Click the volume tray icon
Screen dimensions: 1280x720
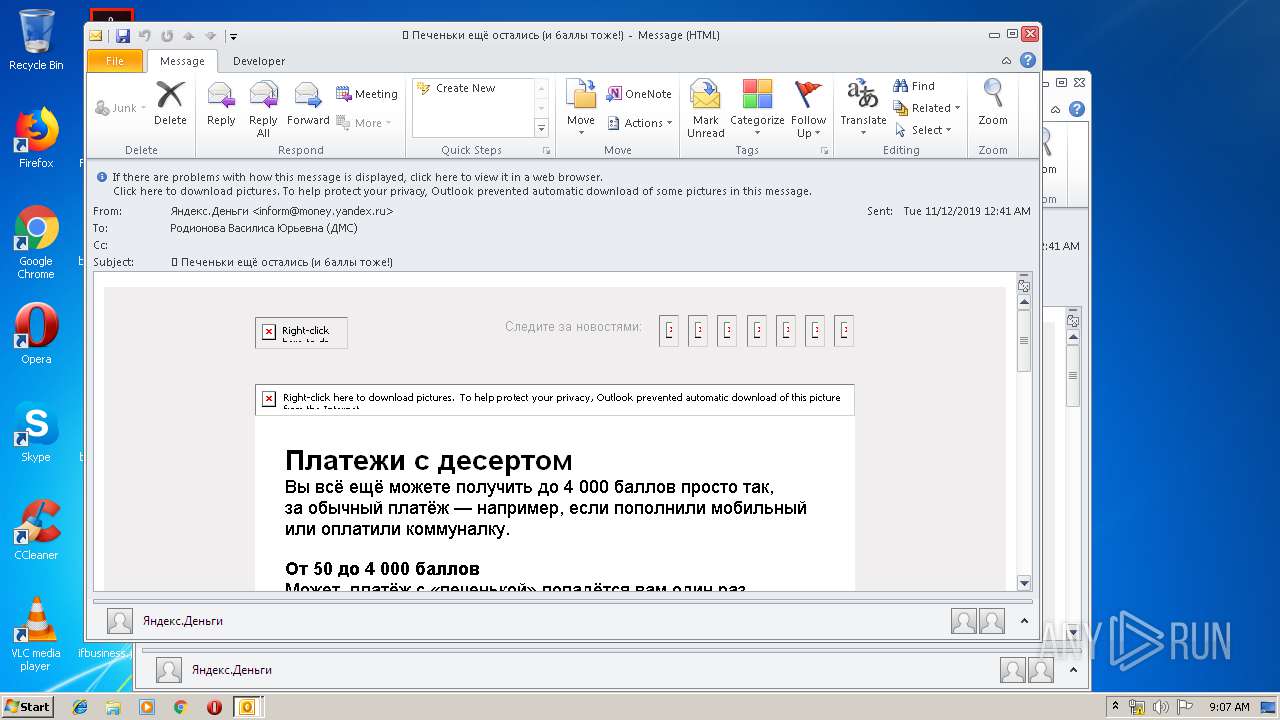[x=1161, y=707]
